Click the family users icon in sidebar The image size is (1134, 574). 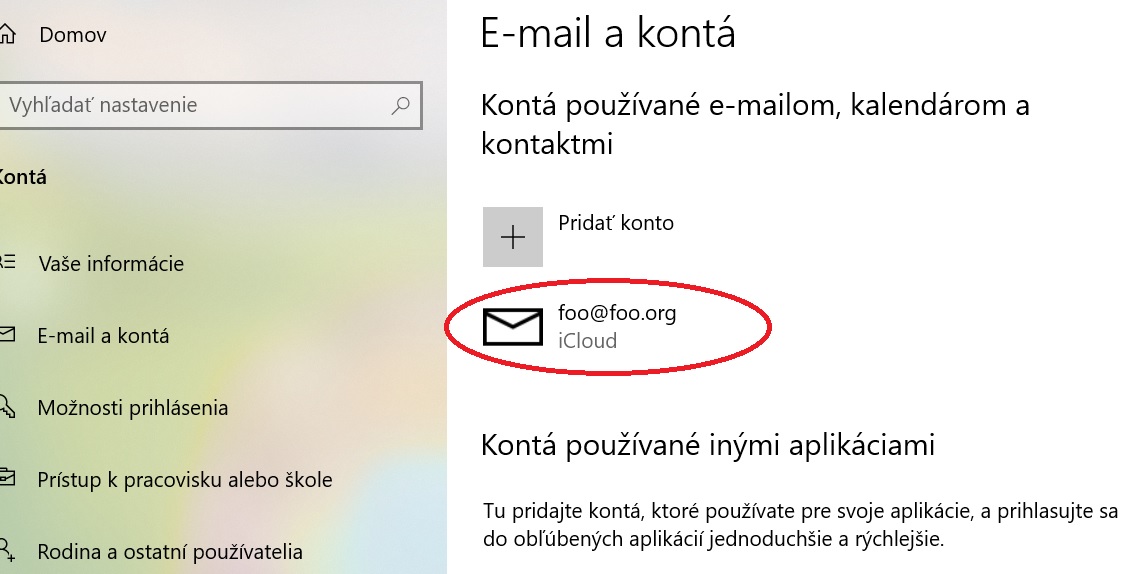point(7,550)
